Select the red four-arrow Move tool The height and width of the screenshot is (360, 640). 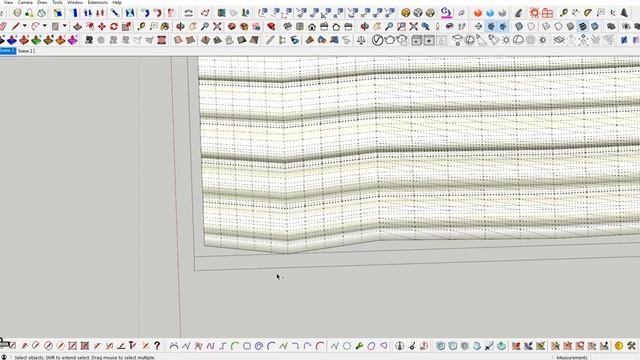102,27
